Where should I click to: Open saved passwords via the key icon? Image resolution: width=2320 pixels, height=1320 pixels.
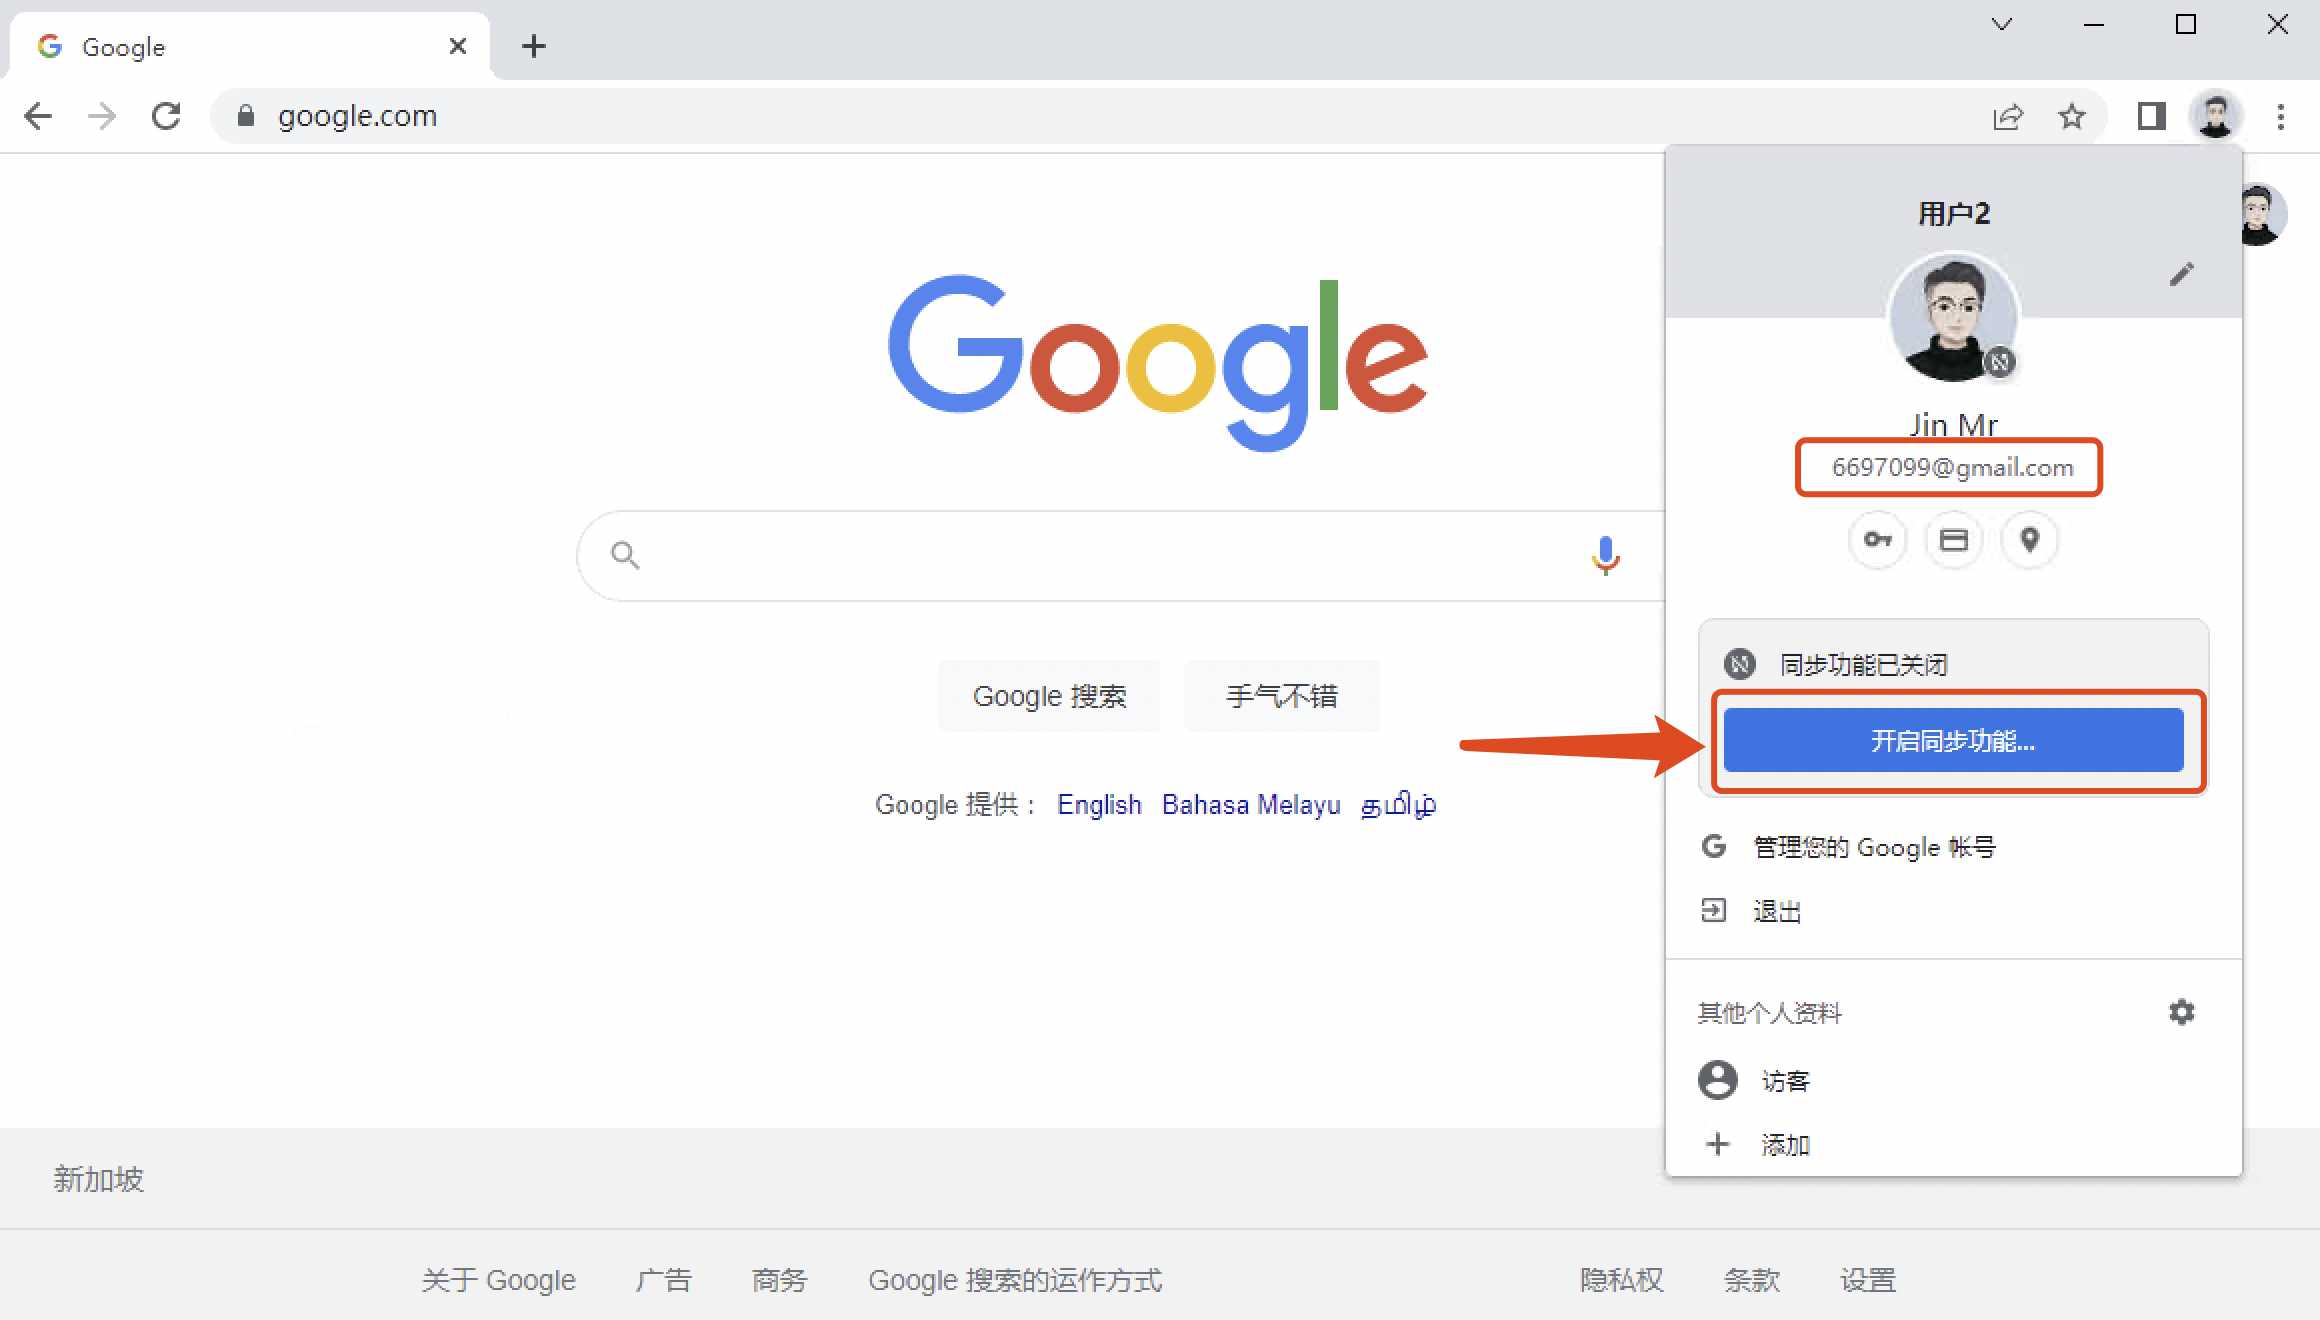point(1878,540)
